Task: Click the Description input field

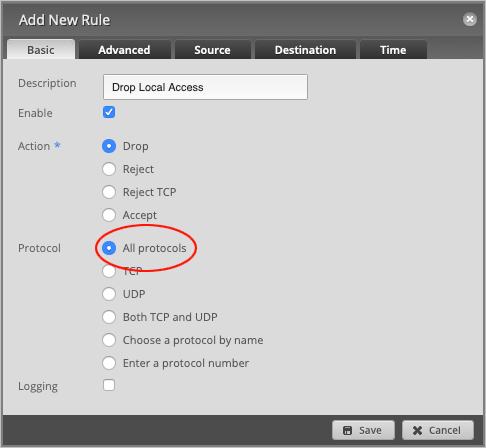Action: pyautogui.click(x=205, y=87)
